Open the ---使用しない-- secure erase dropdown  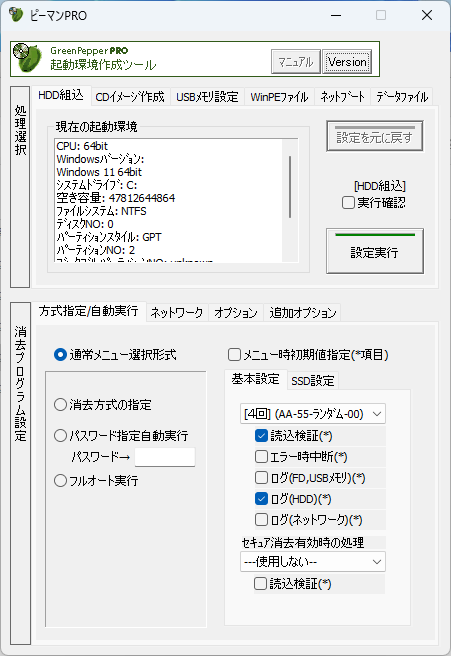[x=313, y=561]
